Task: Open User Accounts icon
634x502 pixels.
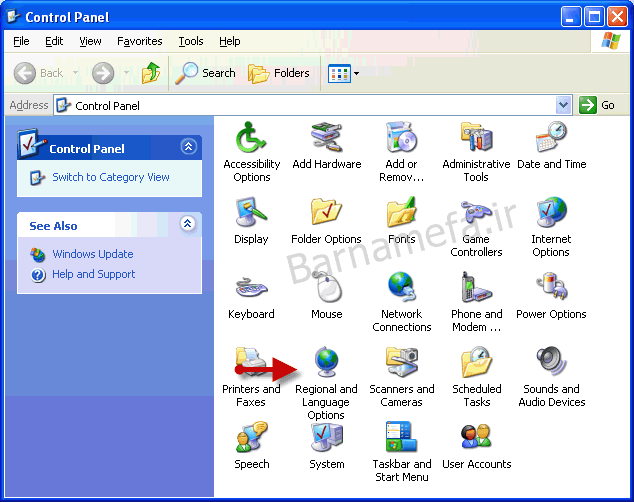Action: [476, 438]
